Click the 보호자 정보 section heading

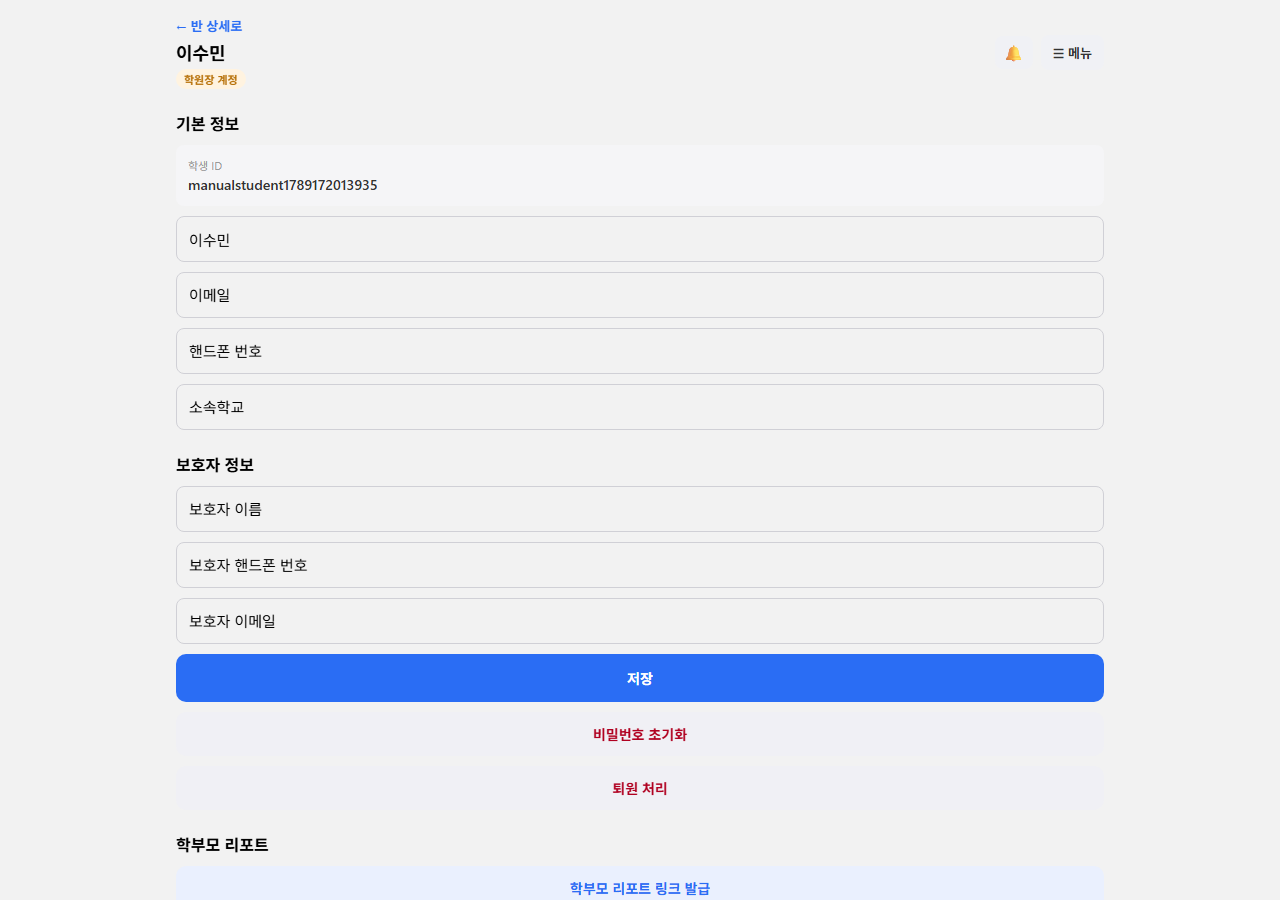[215, 465]
